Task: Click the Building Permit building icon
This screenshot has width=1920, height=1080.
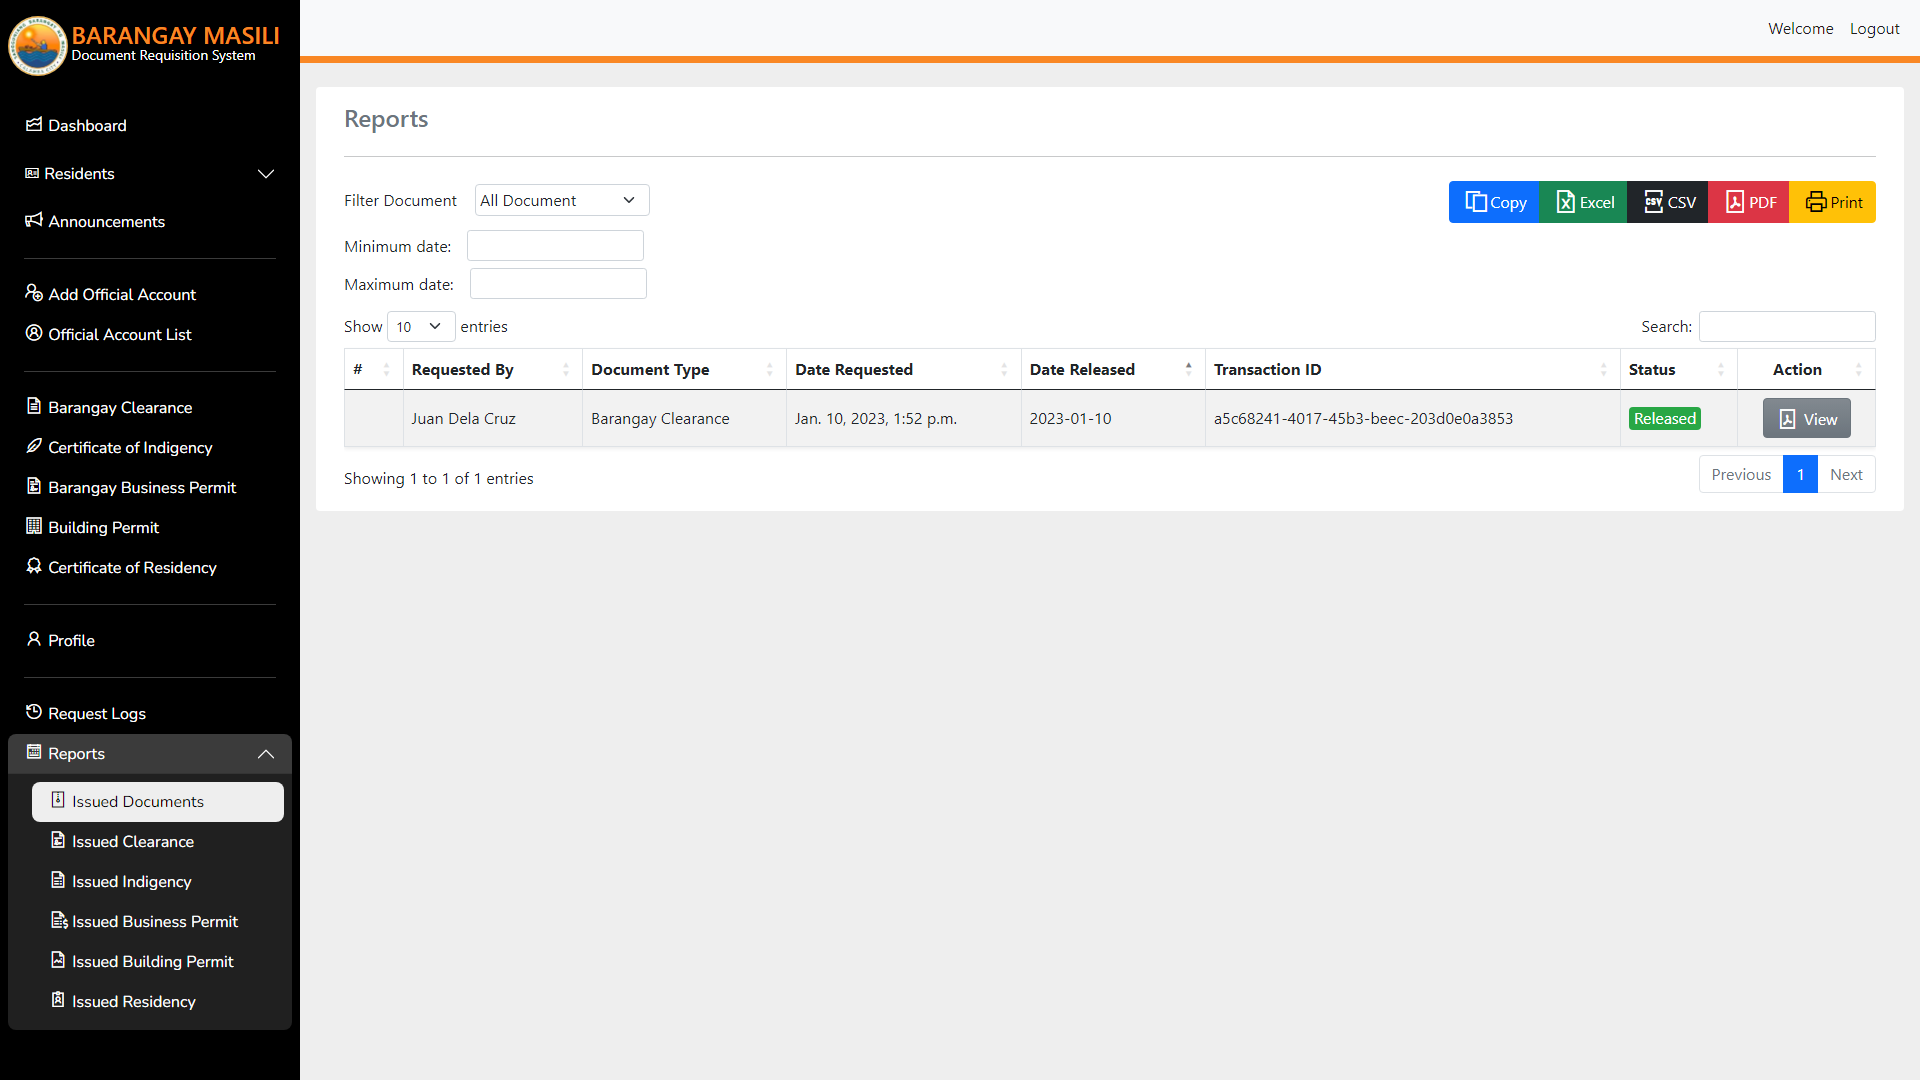Action: coord(34,526)
